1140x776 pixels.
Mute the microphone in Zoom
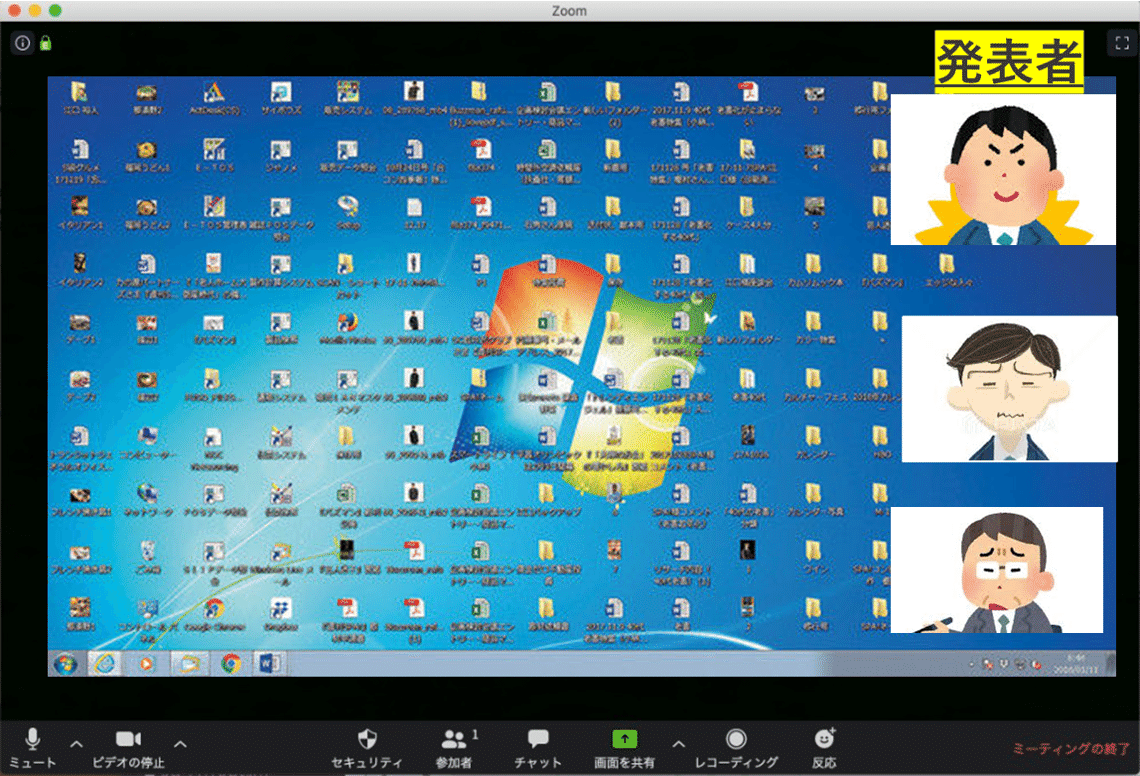pyautogui.click(x=32, y=748)
